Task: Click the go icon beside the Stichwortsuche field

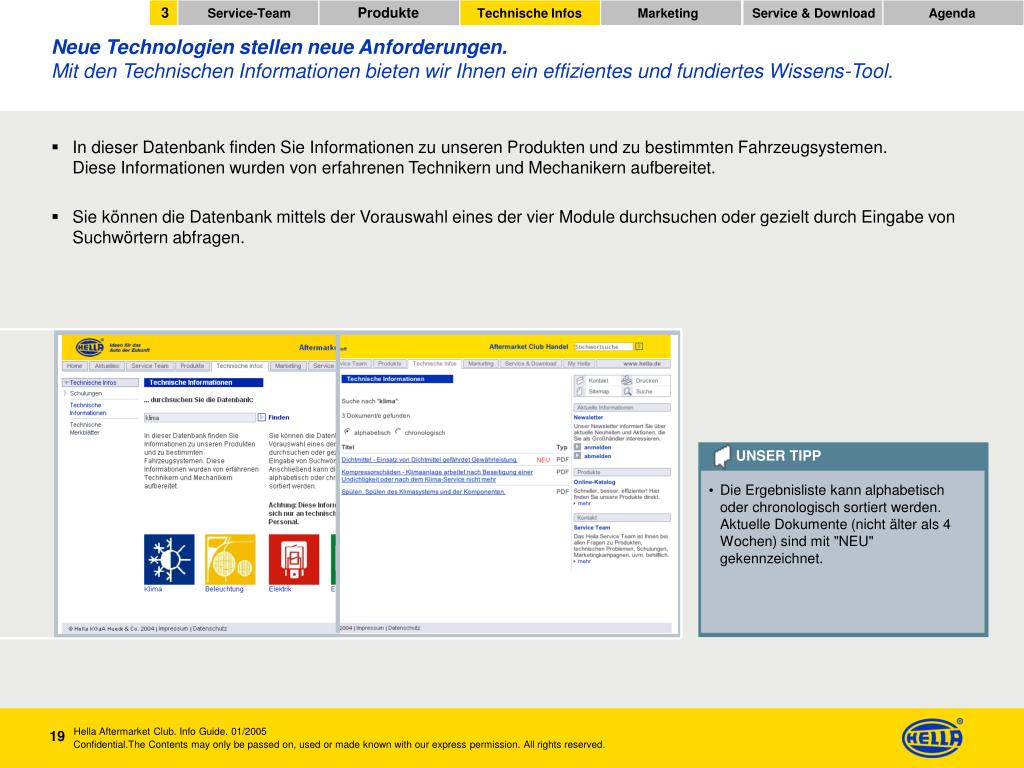Action: coord(639,347)
